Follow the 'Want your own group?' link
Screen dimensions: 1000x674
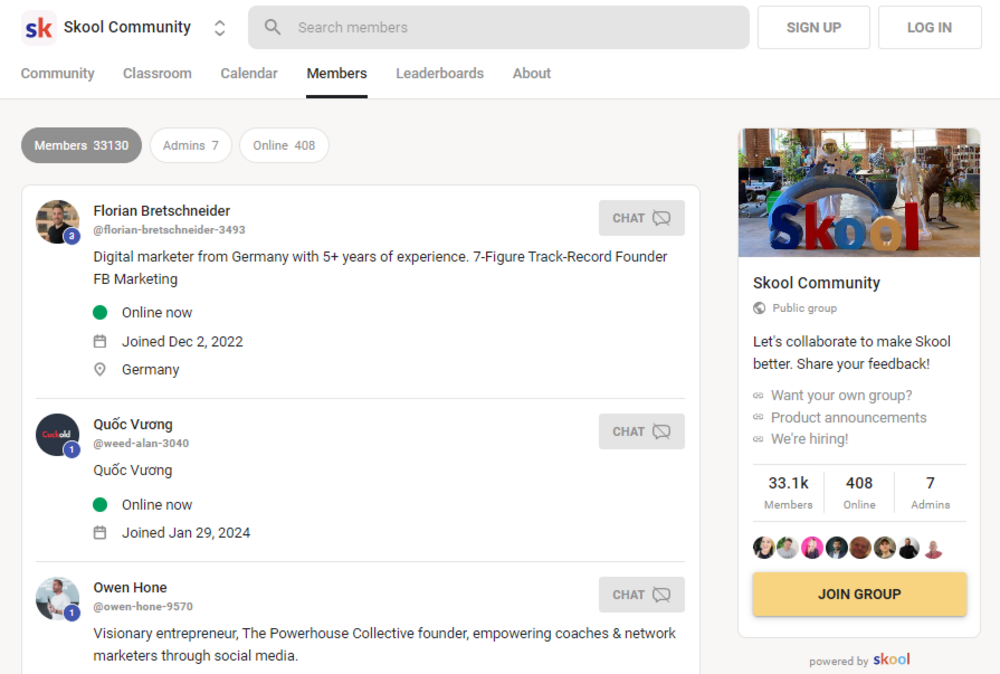(841, 395)
